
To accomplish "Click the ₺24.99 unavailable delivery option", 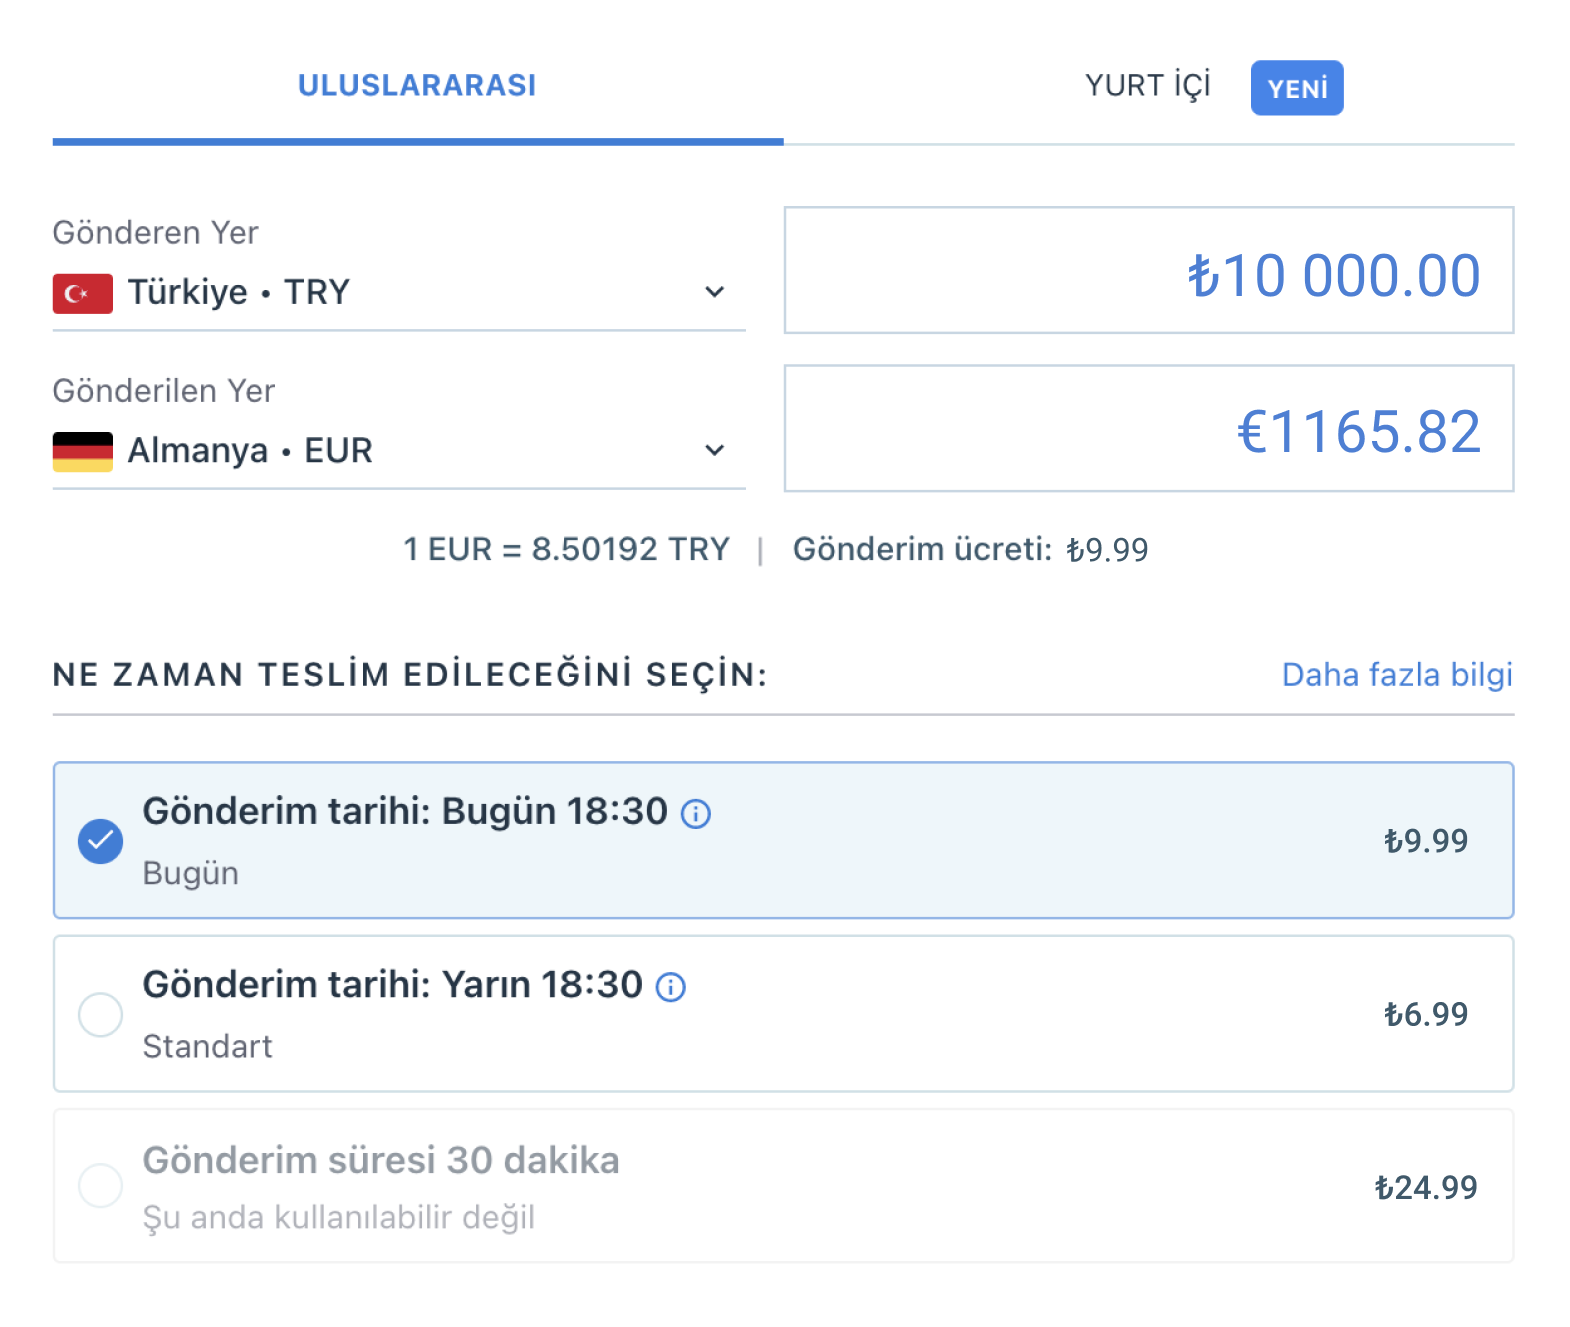I will click(x=783, y=1186).
